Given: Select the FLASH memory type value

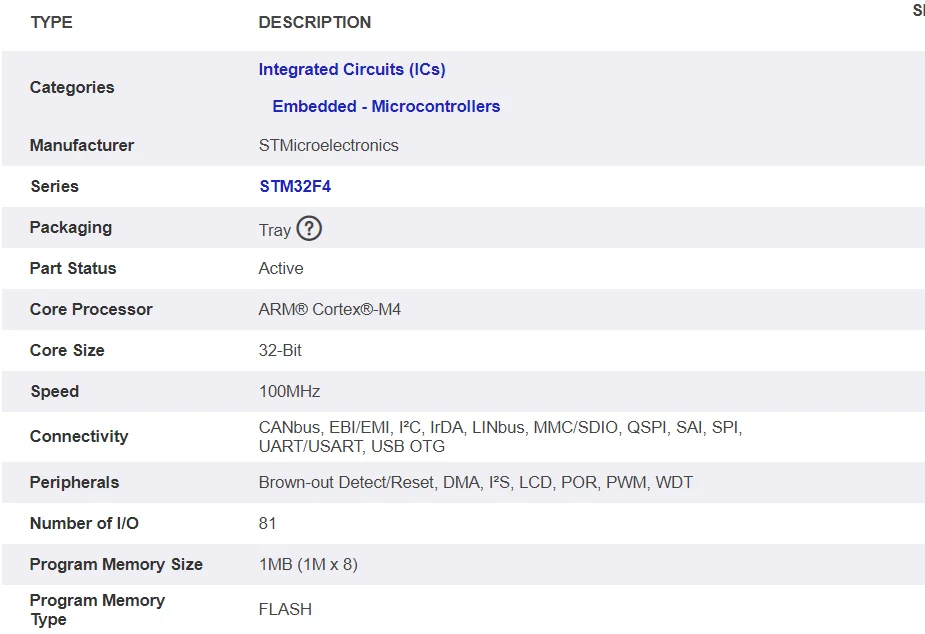Looking at the screenshot, I should 285,609.
